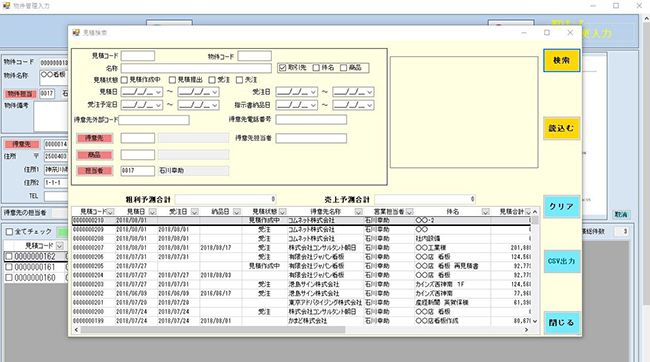The height and width of the screenshot is (362, 650).
Task: Check the 件名 checkbox
Action: pyautogui.click(x=316, y=68)
